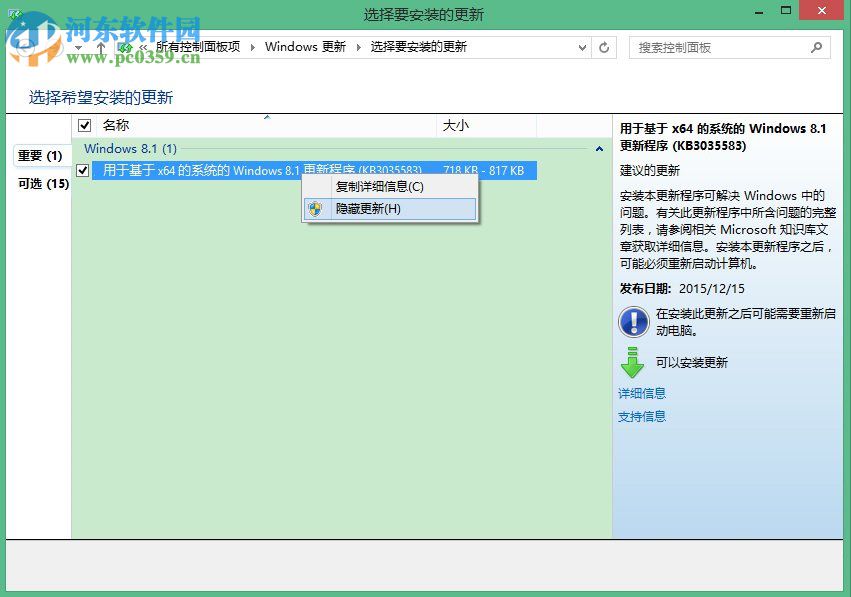Click the green download arrow beside 可以安装更新
Image resolution: width=851 pixels, height=597 pixels.
tap(633, 362)
